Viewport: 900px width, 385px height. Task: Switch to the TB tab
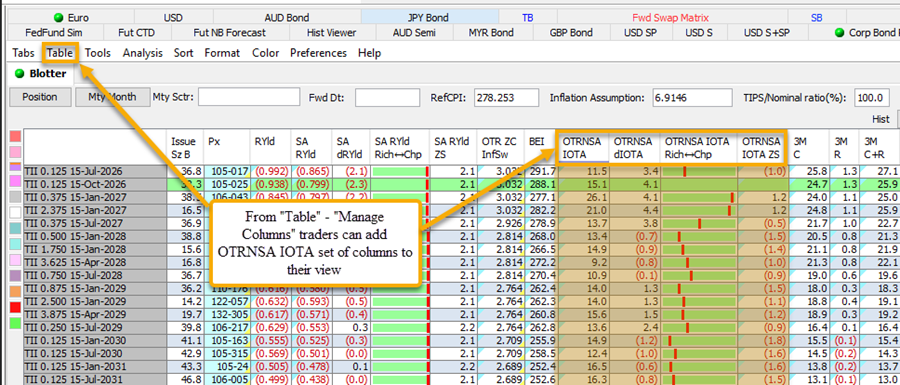click(527, 18)
